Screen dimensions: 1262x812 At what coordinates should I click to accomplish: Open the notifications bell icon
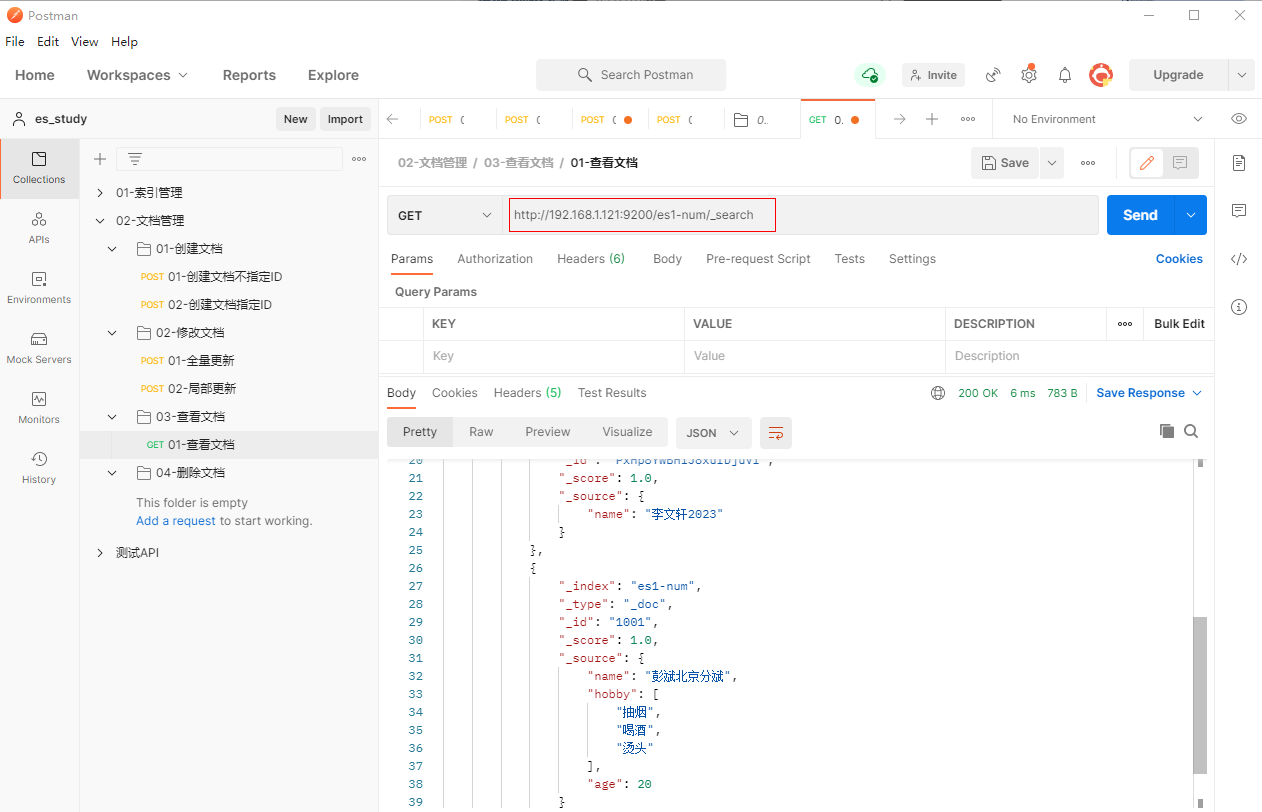[x=1065, y=75]
